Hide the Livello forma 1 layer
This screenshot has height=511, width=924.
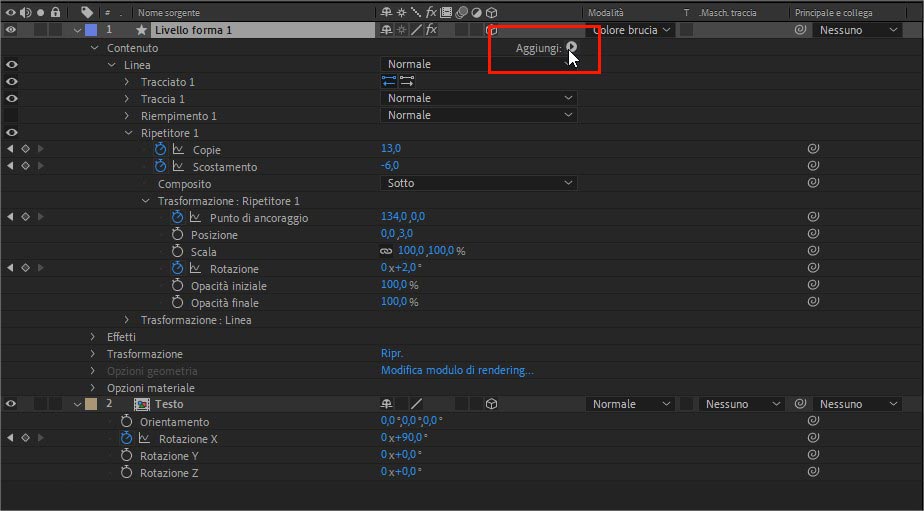click(x=11, y=30)
